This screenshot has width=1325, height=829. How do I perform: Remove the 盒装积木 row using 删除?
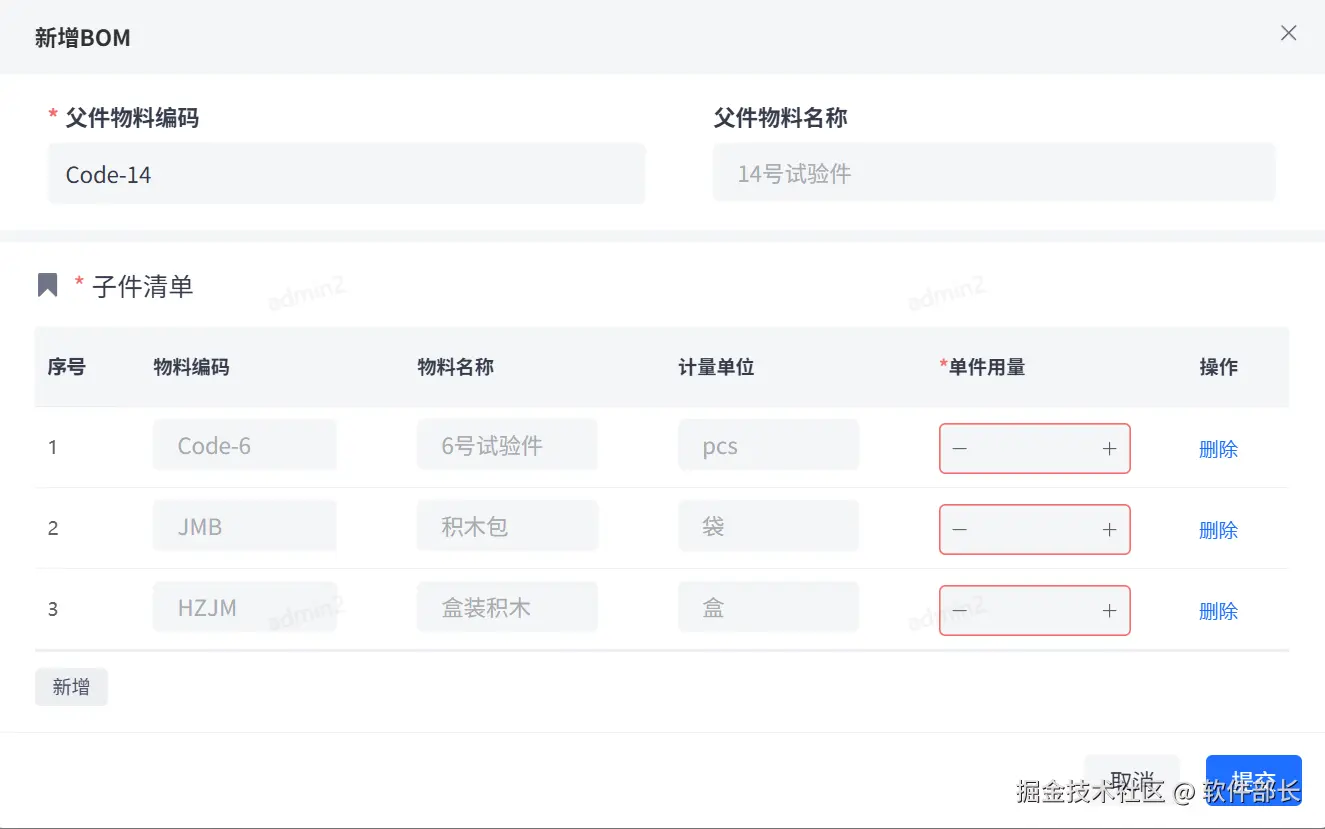1218,611
